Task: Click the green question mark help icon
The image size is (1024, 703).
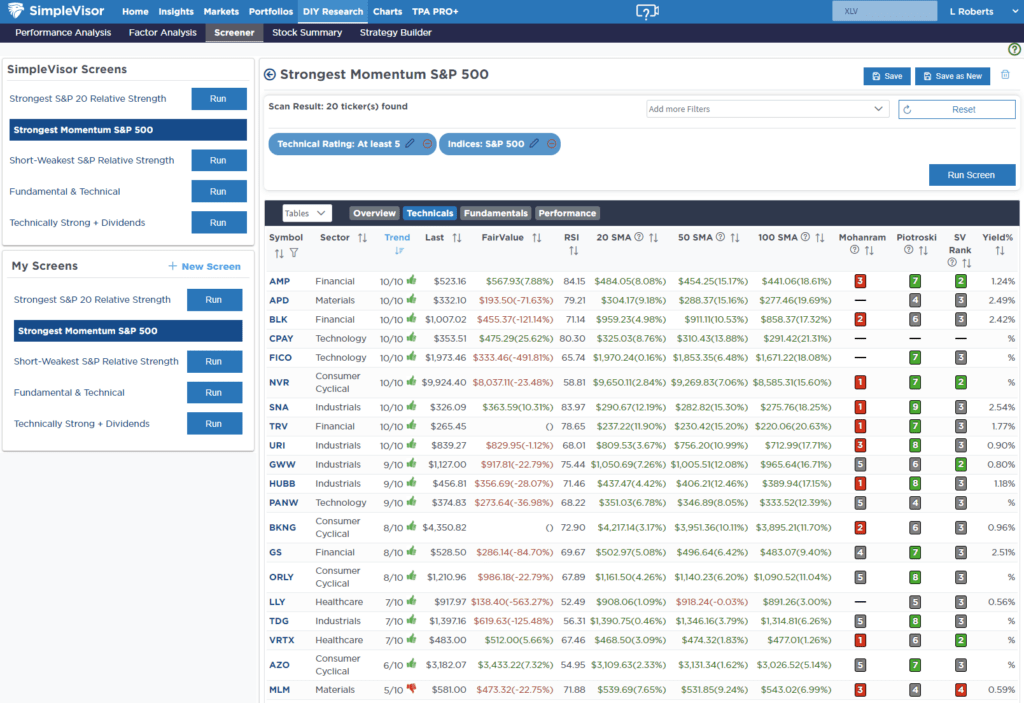Action: (1014, 49)
